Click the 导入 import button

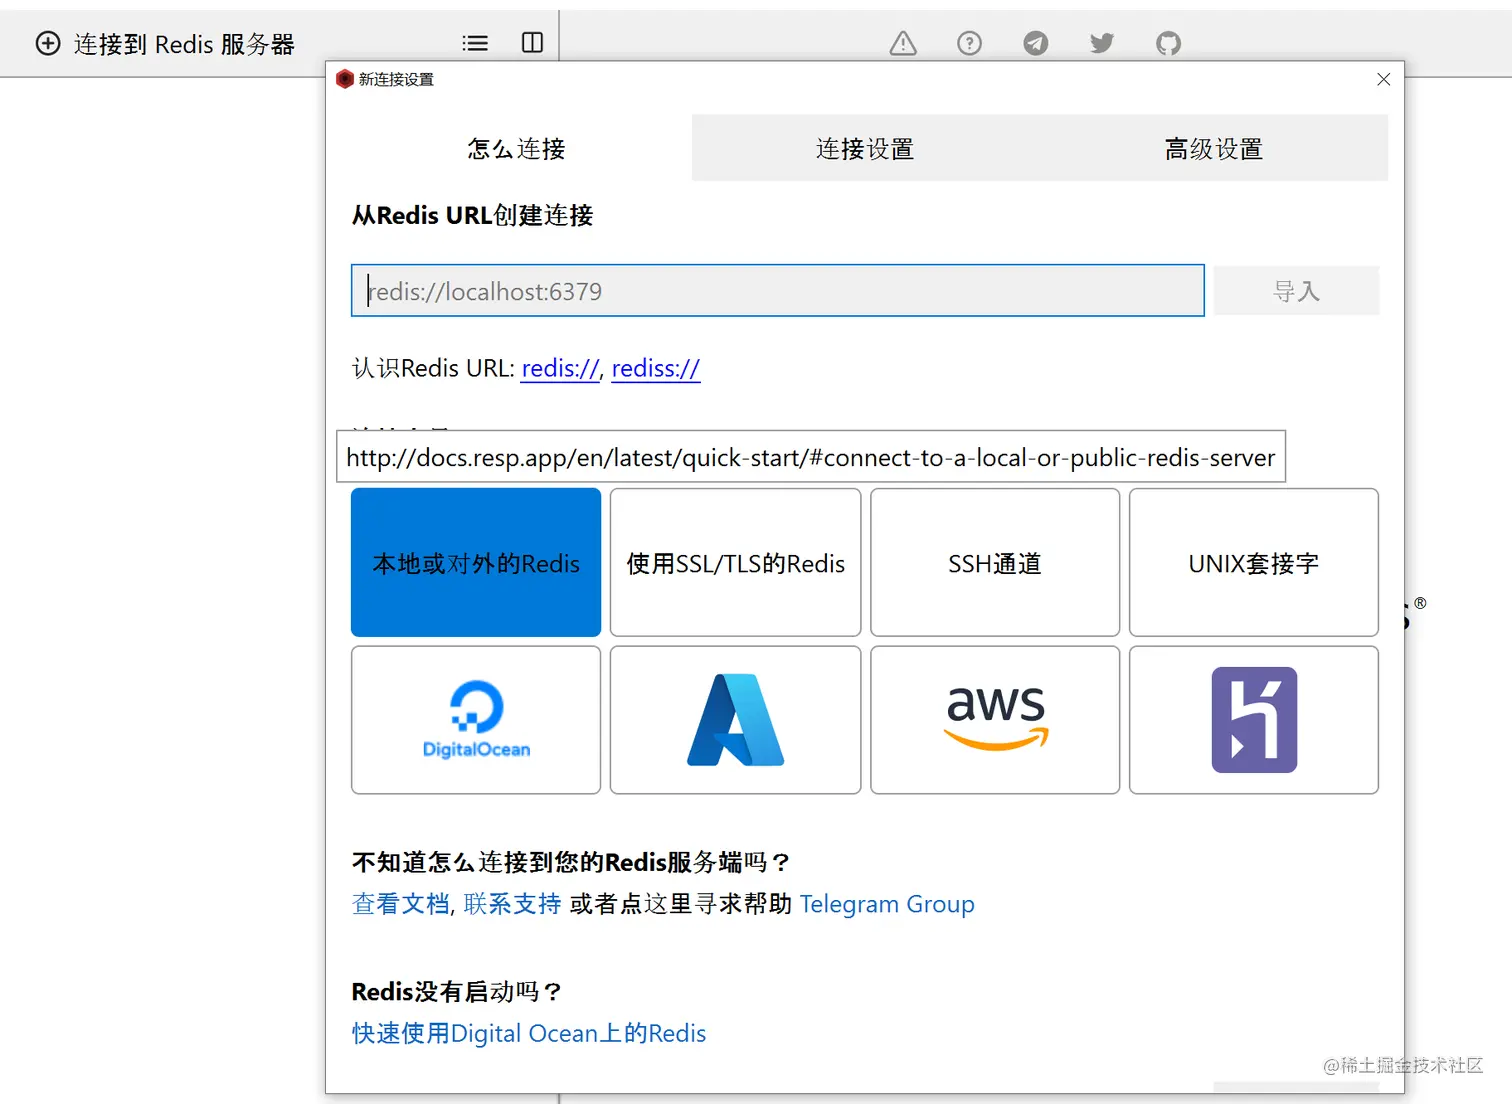point(1297,291)
